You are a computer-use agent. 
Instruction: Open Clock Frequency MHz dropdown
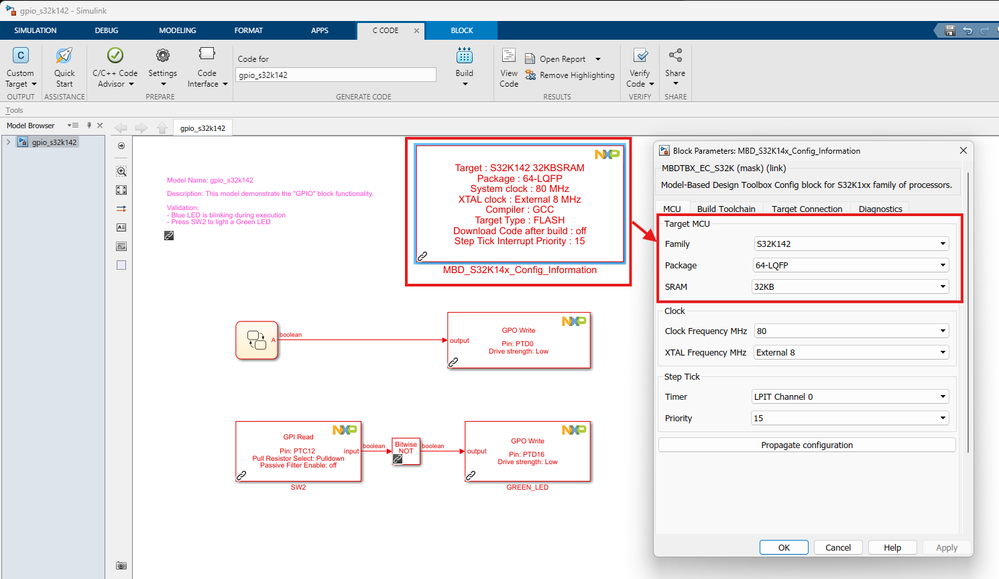coord(851,331)
